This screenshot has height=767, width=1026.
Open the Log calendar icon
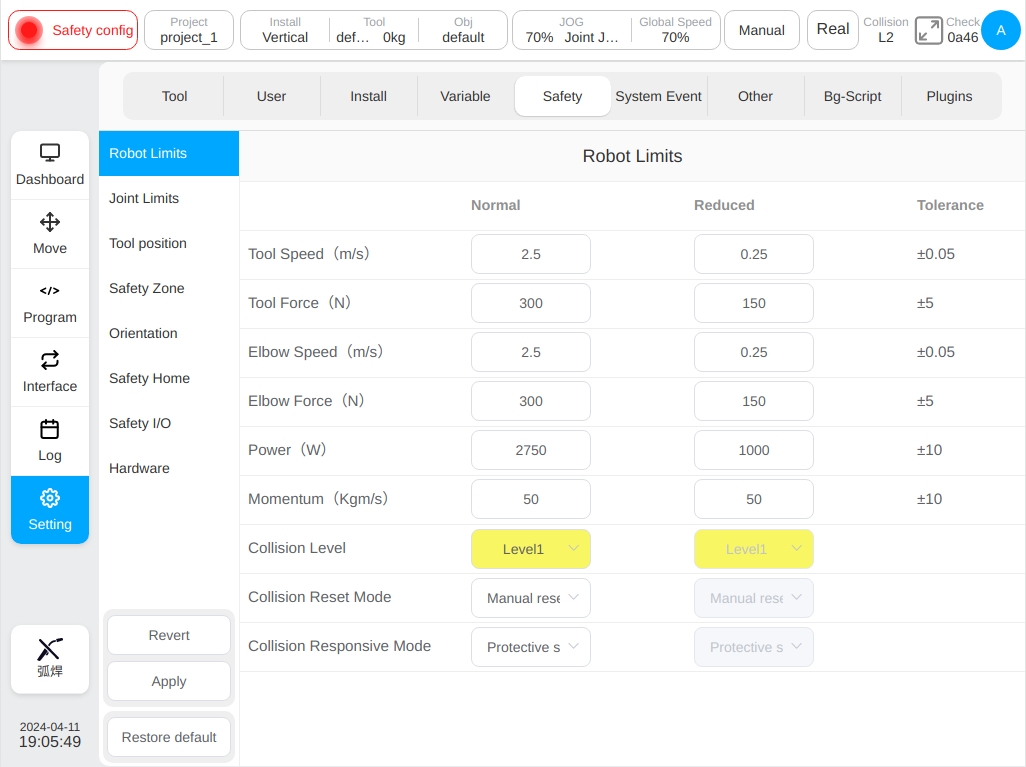[50, 429]
